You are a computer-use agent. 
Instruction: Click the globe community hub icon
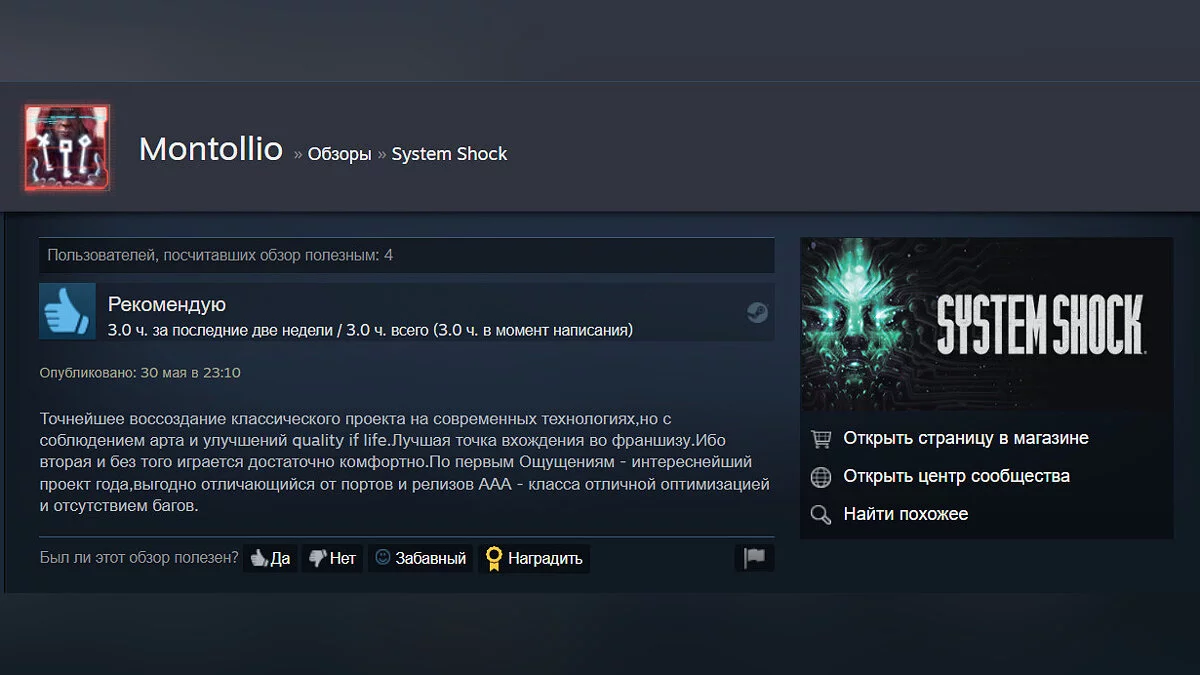tap(821, 477)
